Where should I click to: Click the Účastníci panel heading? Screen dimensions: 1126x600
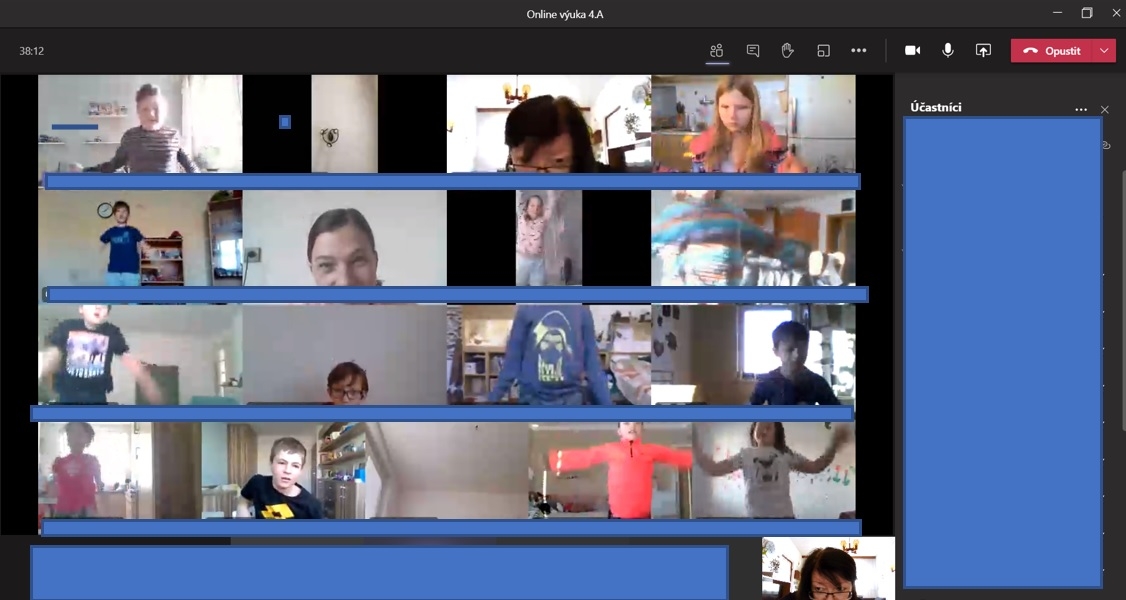936,108
